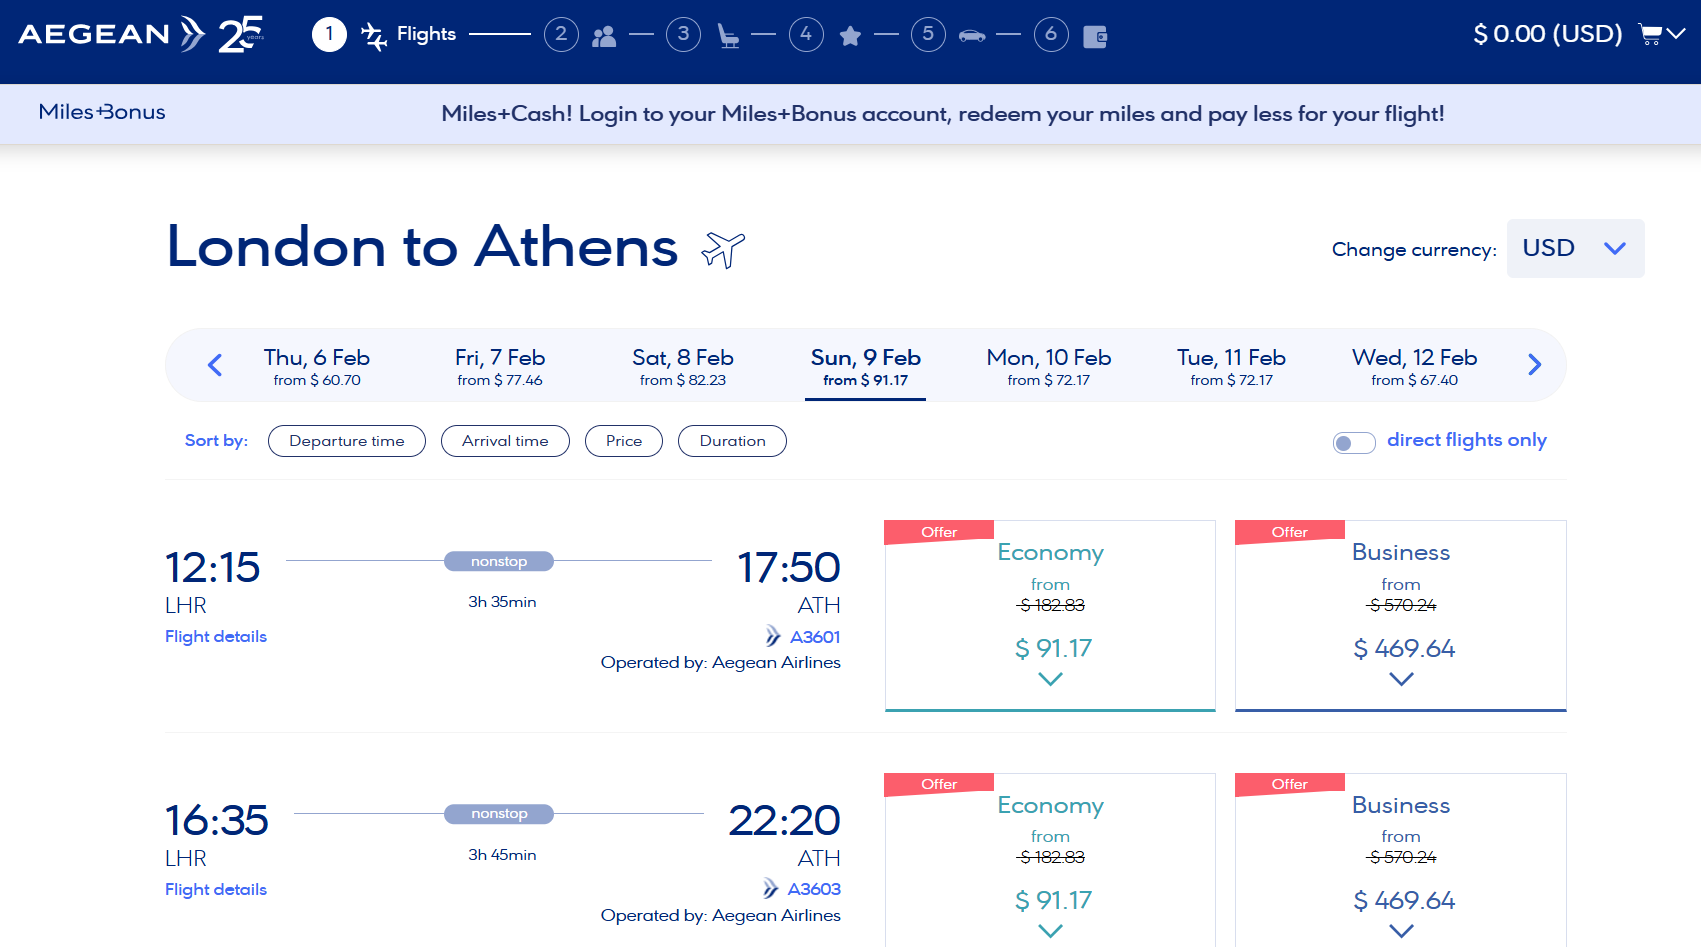Show later dates with right arrow
The width and height of the screenshot is (1701, 947).
coord(1535,365)
